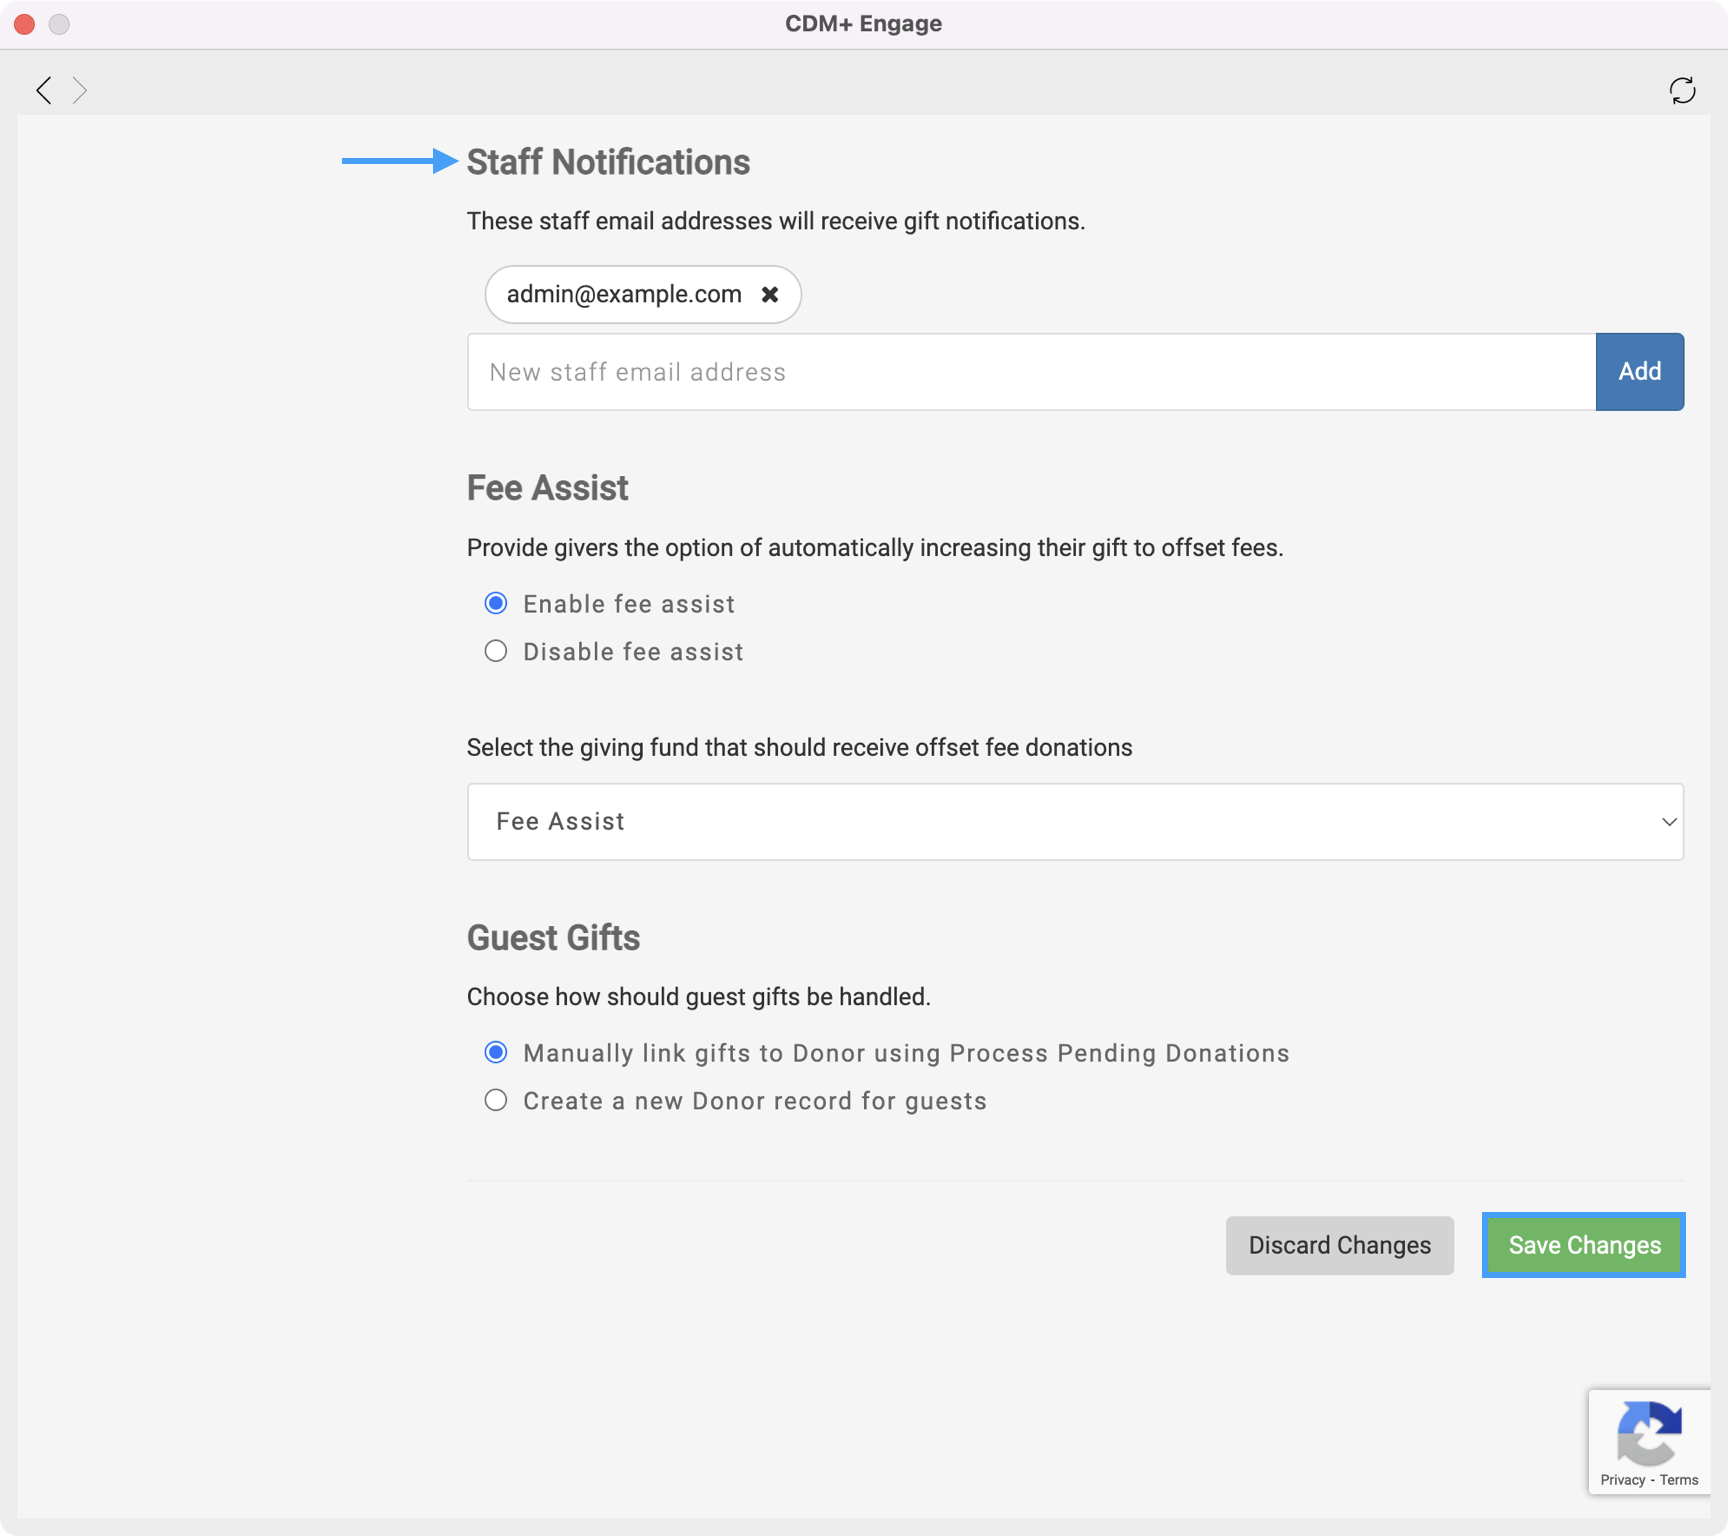Viewport: 1728px width, 1536px height.
Task: Select Create a new Donor record option
Action: (x=496, y=1100)
